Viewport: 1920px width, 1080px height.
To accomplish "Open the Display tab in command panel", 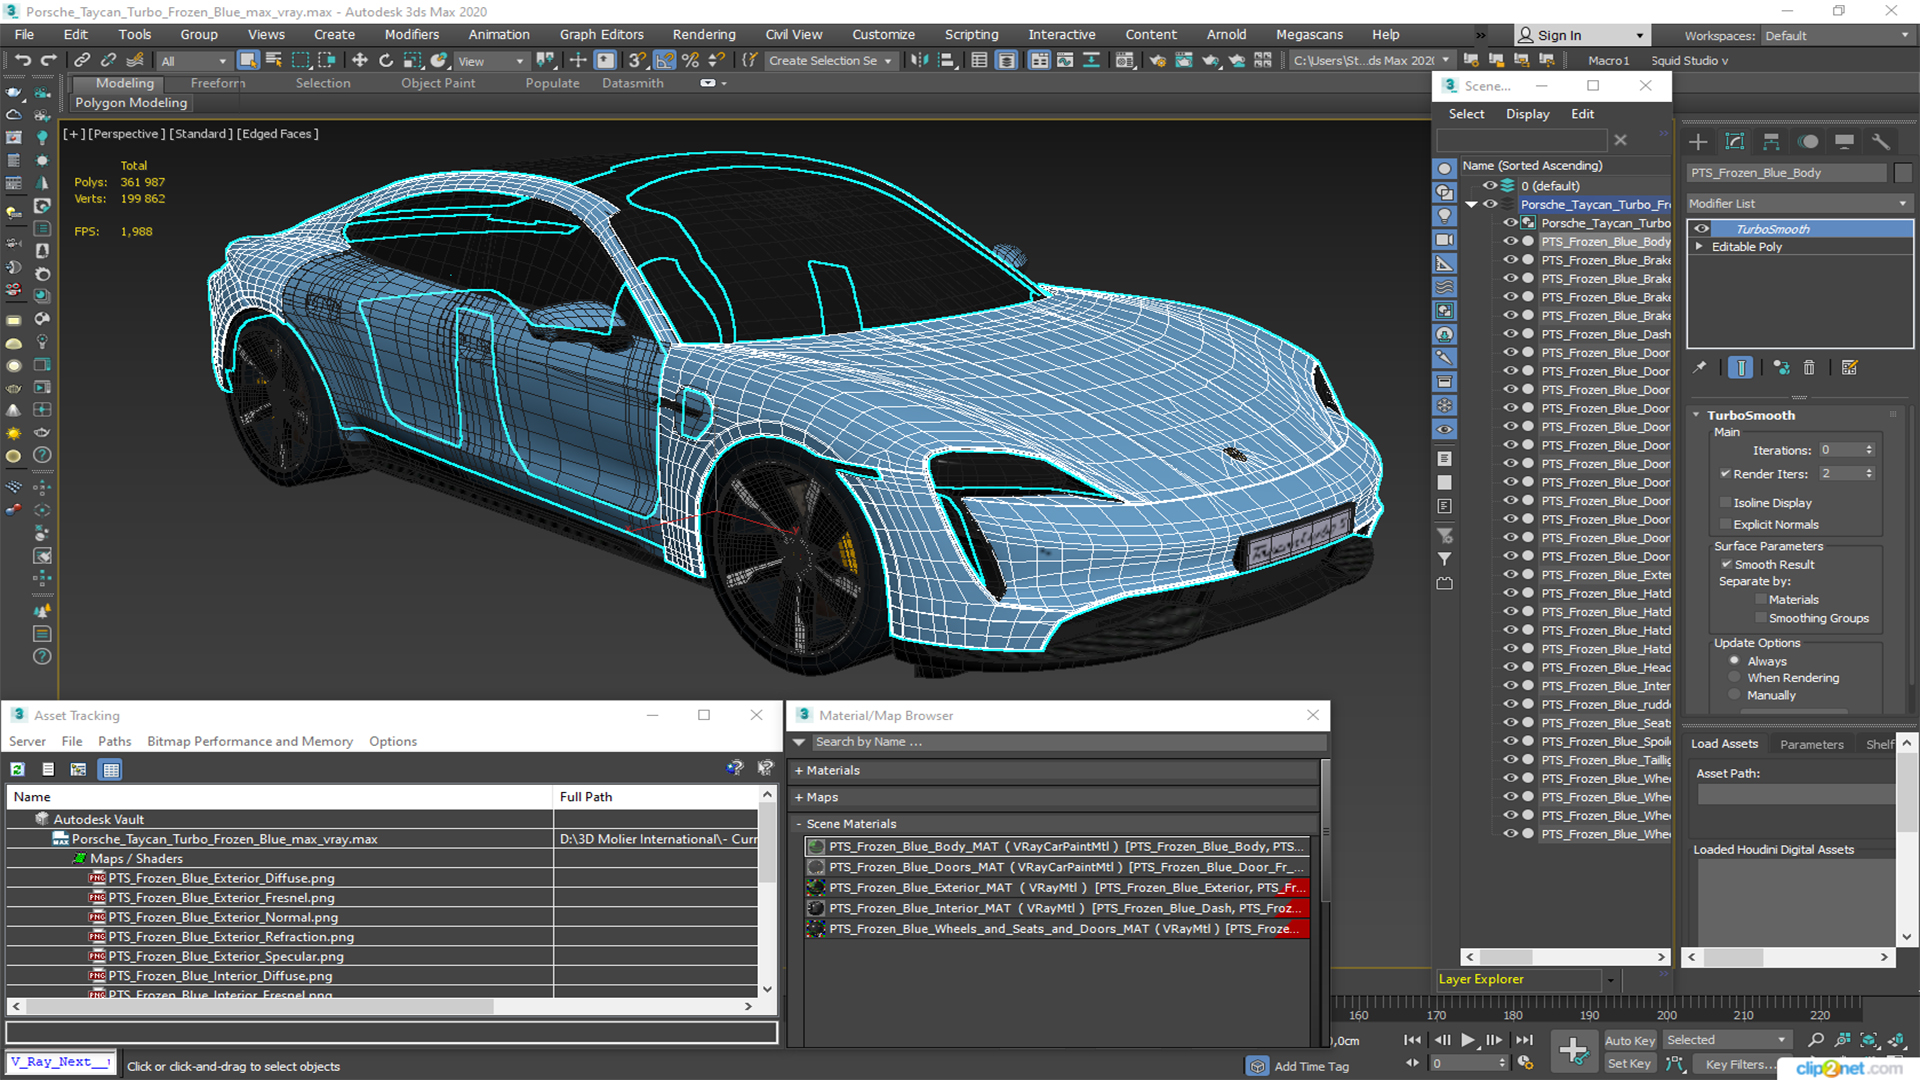I will 1844,142.
